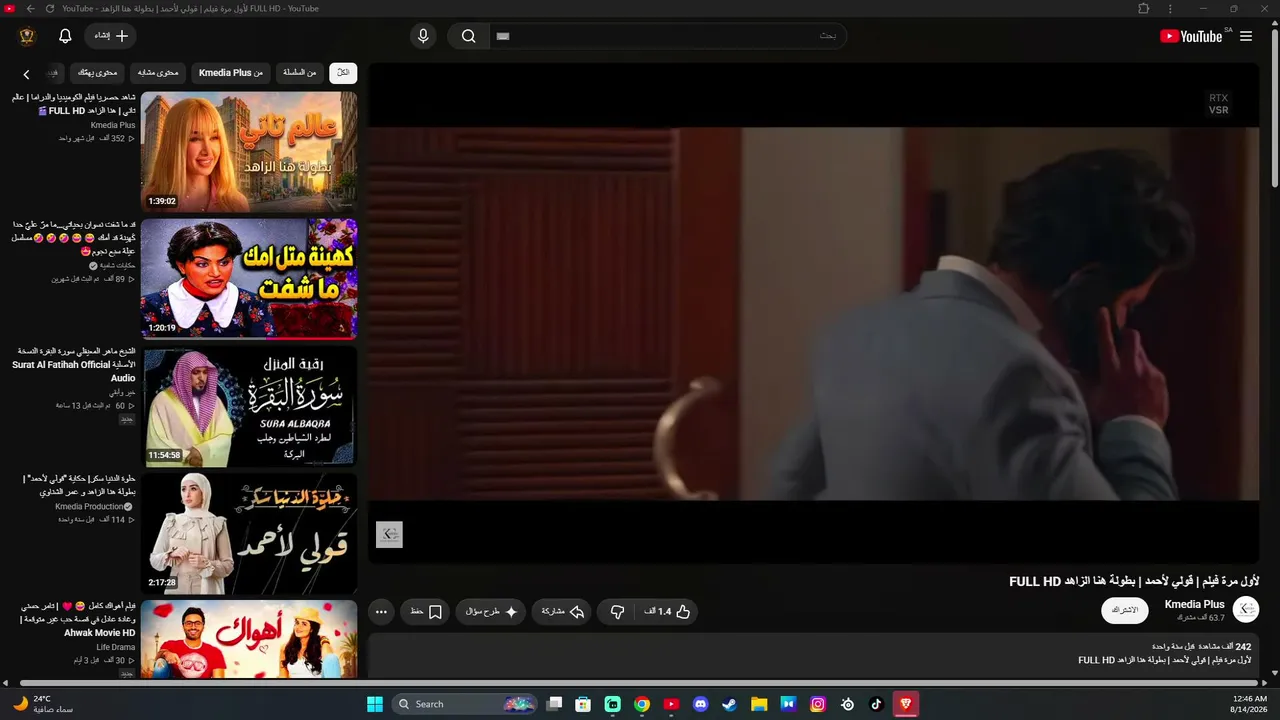Open the 'عالم تاني' video thumbnail
Image resolution: width=1280 pixels, height=720 pixels.
[249, 151]
